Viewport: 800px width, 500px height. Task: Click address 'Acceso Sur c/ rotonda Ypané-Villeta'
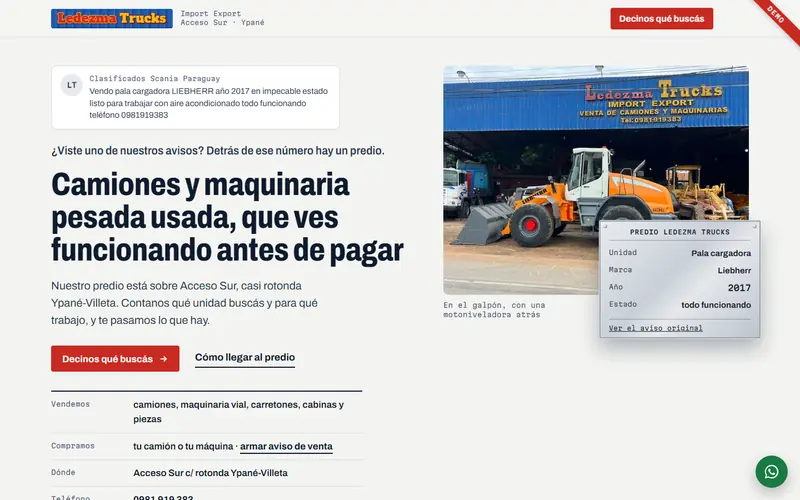point(210,473)
